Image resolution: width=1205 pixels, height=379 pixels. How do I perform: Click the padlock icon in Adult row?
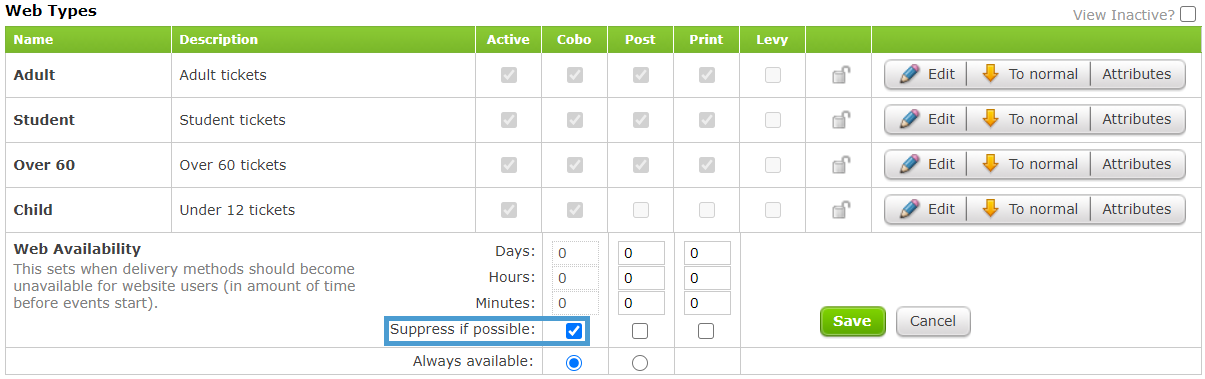[x=841, y=74]
